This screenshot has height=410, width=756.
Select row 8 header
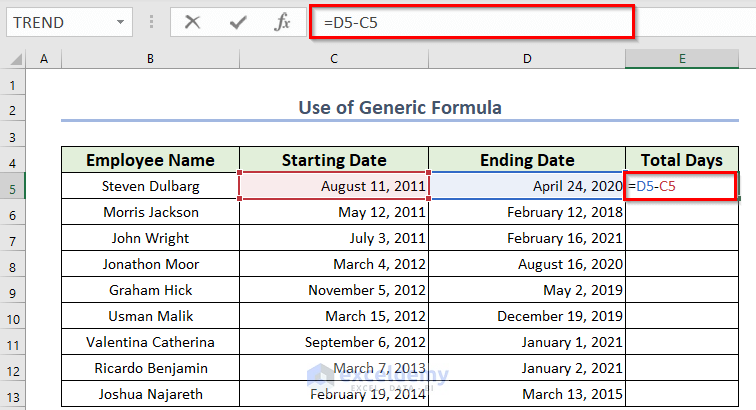13,265
